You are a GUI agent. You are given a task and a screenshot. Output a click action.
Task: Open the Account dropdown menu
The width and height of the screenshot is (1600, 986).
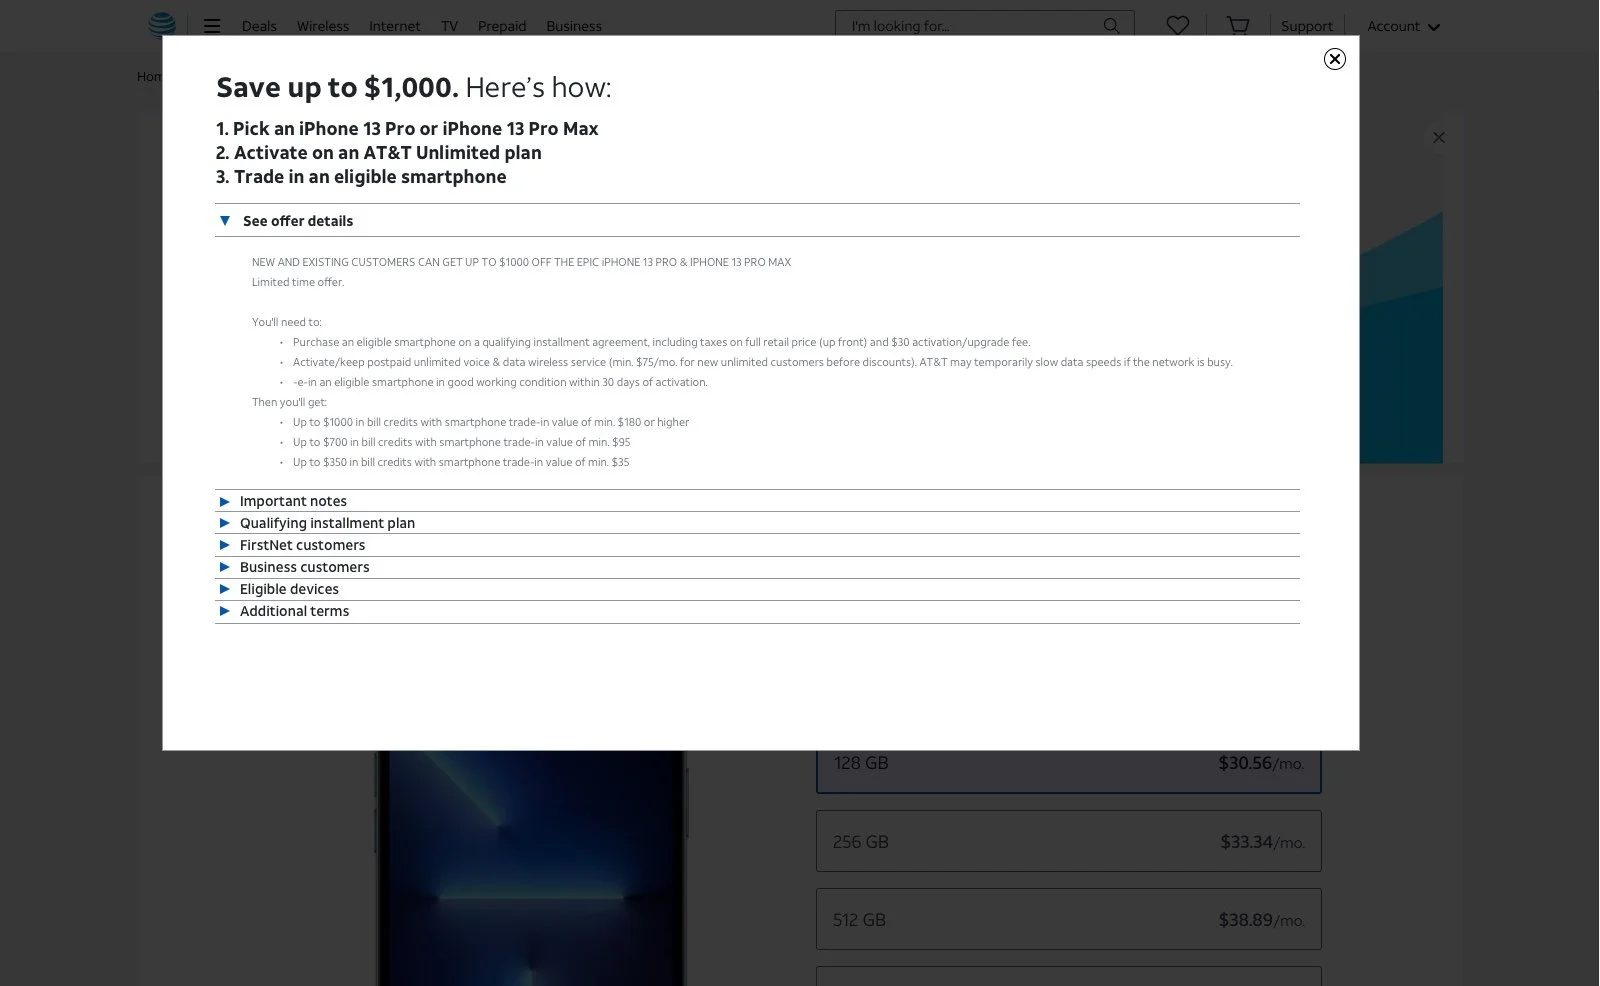(x=1403, y=26)
